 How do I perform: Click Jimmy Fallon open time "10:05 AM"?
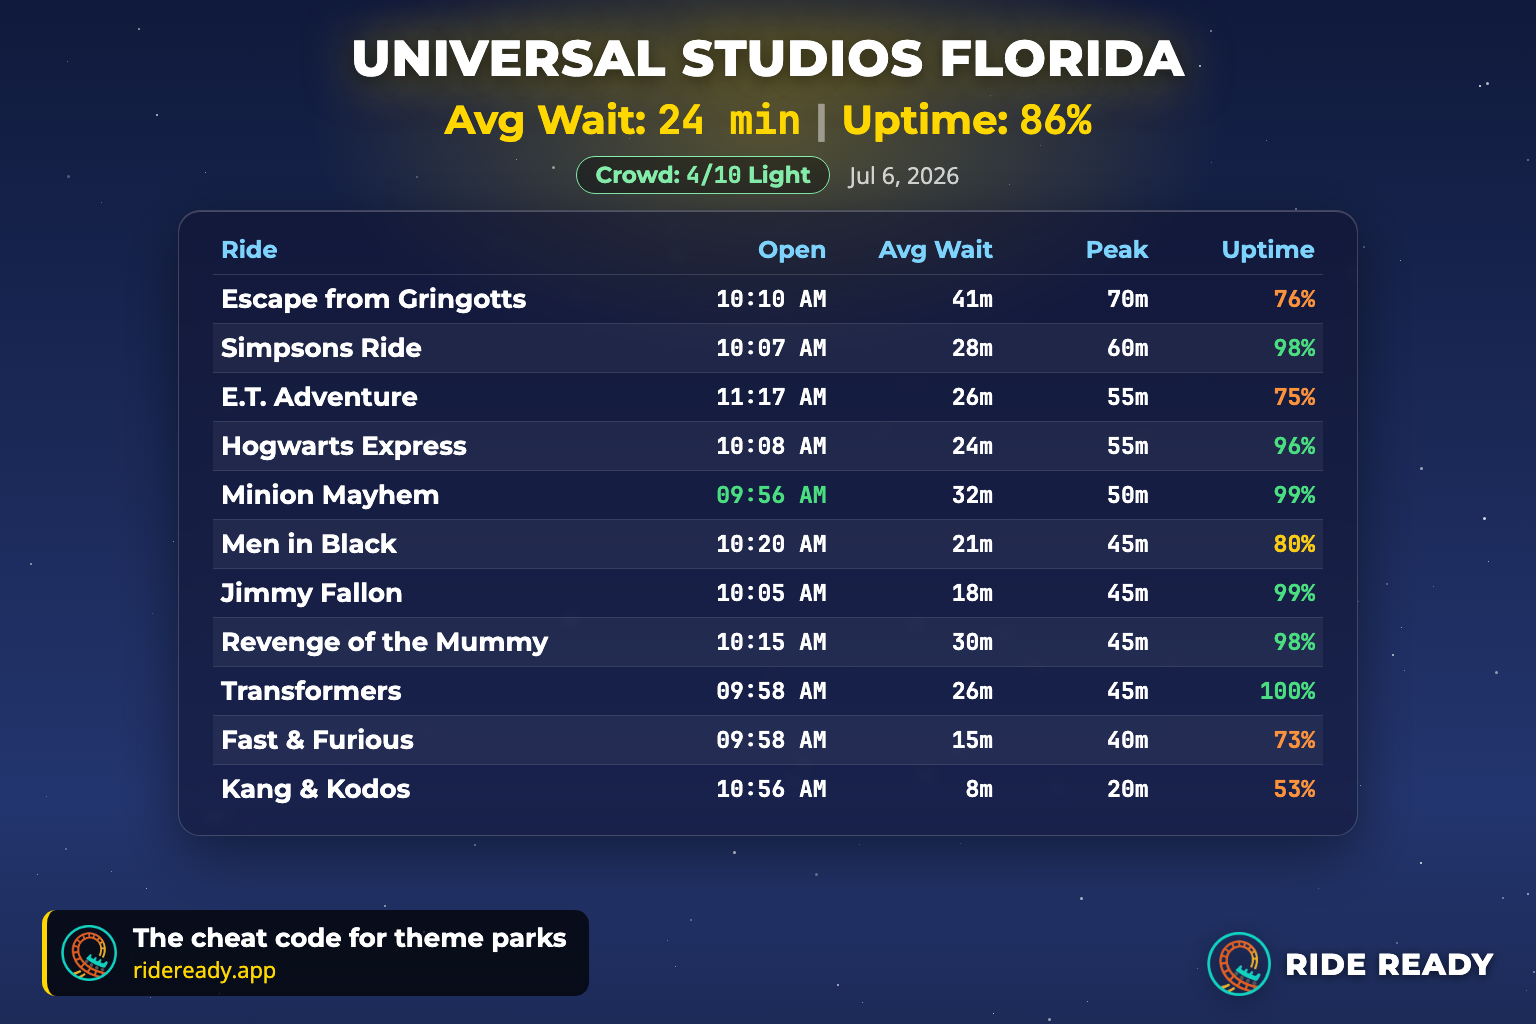tap(771, 593)
